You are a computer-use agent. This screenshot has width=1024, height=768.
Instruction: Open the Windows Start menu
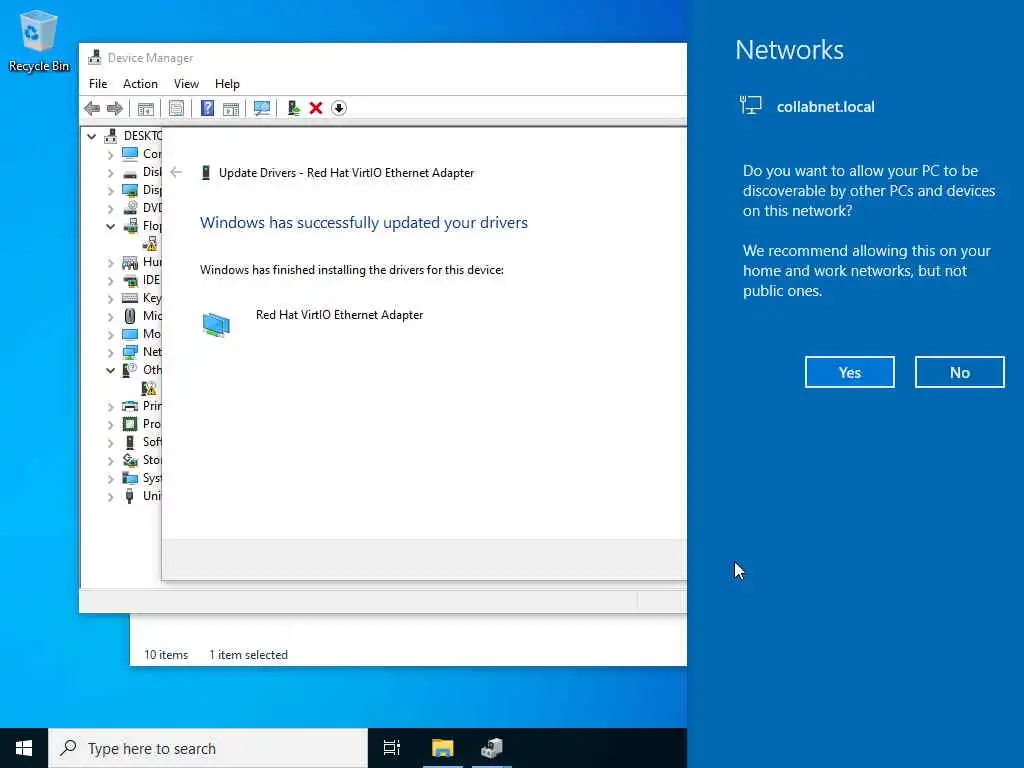(x=24, y=748)
